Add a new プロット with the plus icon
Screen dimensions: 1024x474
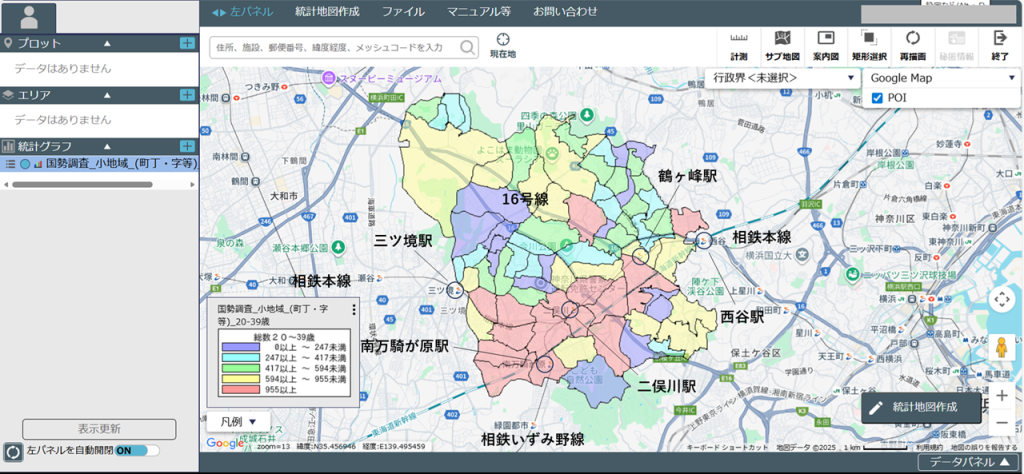point(187,43)
